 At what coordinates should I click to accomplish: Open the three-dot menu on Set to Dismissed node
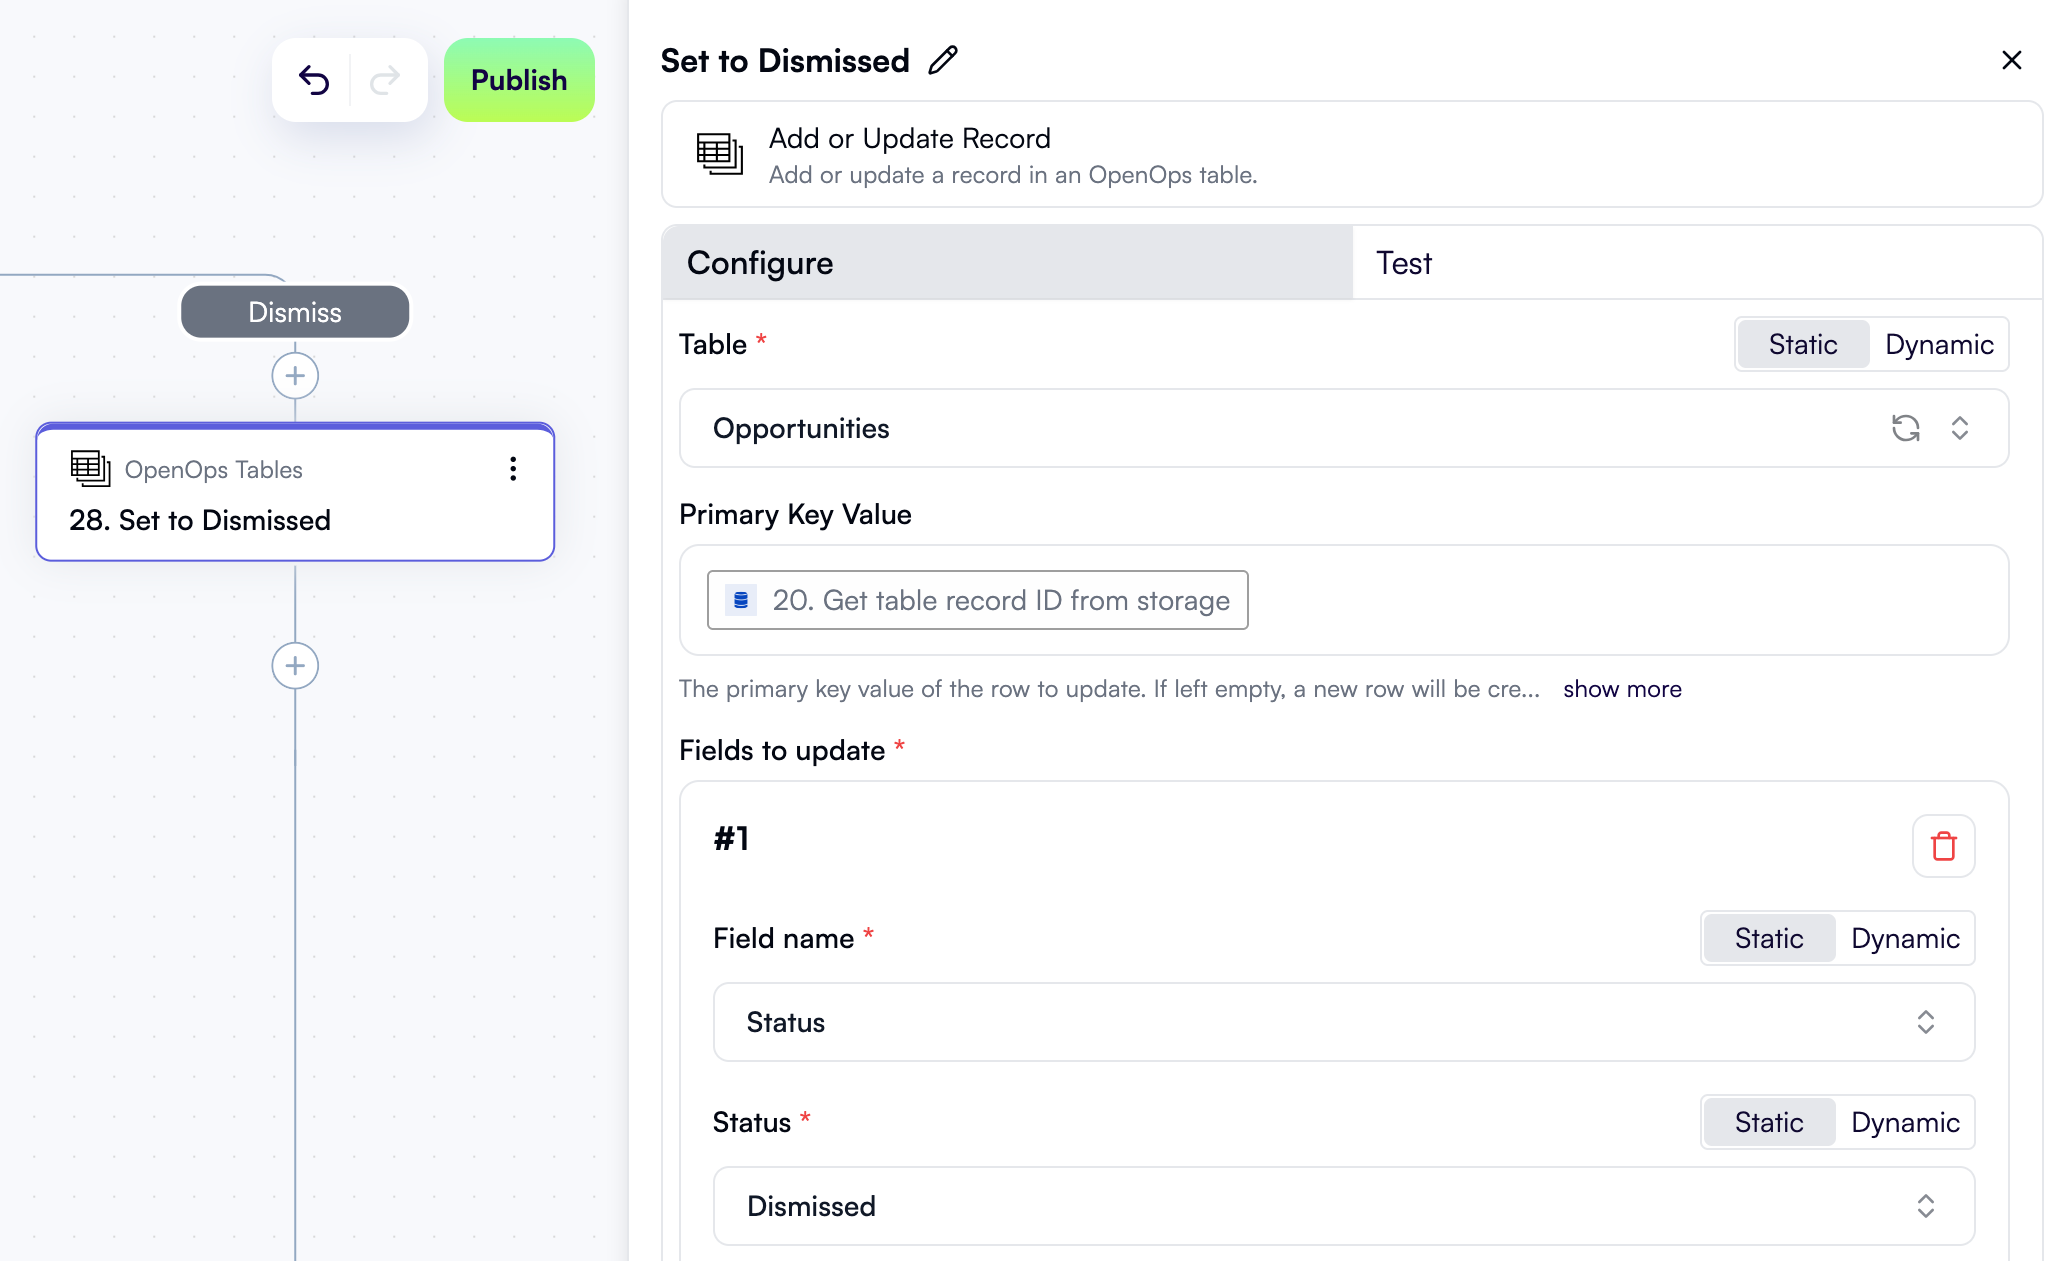pos(513,469)
